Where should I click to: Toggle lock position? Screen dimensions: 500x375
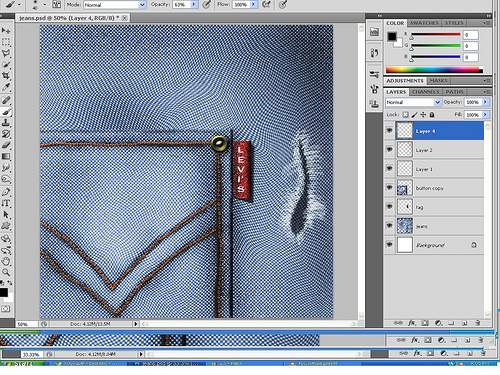[x=423, y=115]
